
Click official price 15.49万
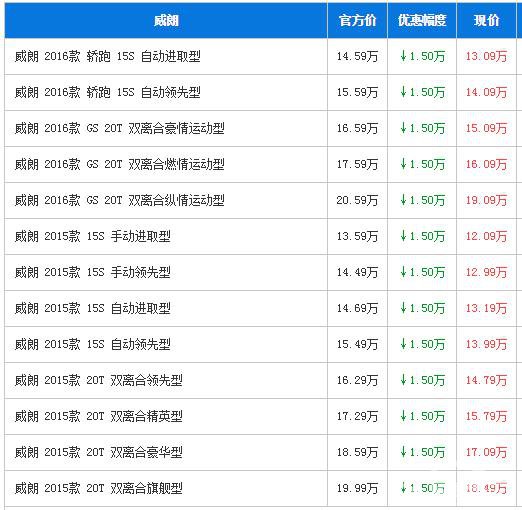[357, 344]
